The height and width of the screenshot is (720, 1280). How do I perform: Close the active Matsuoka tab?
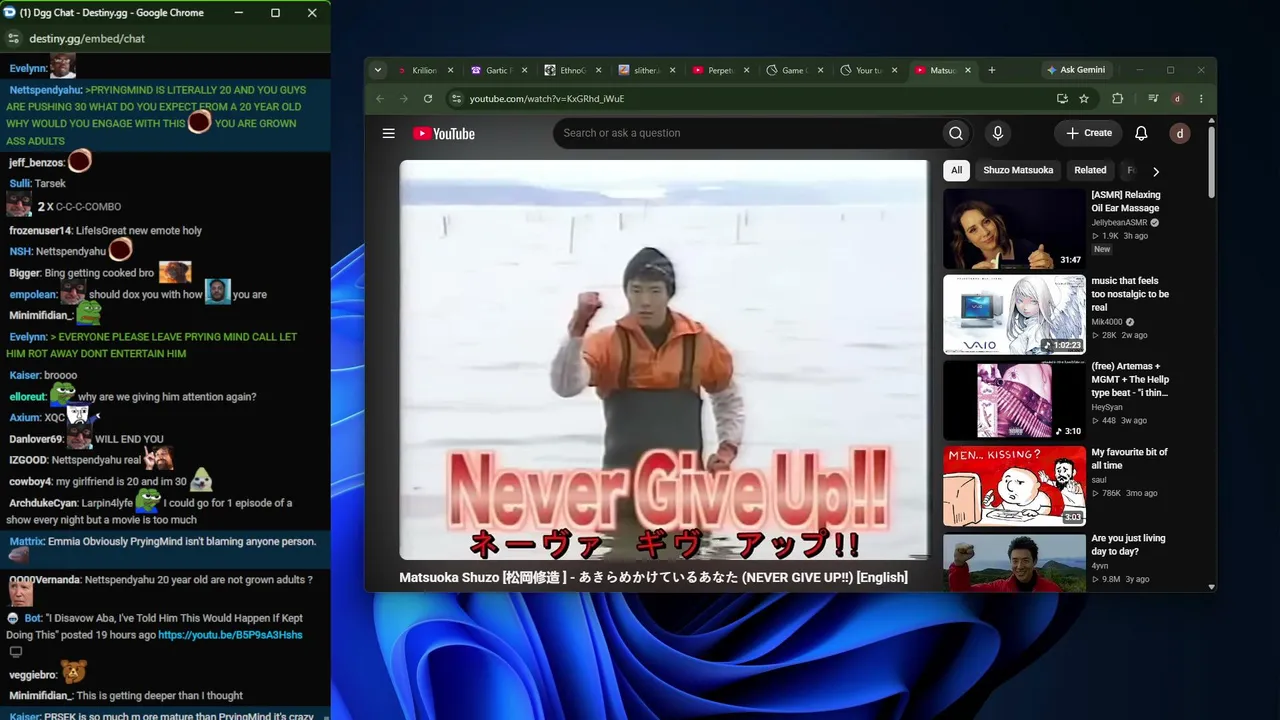[968, 70]
